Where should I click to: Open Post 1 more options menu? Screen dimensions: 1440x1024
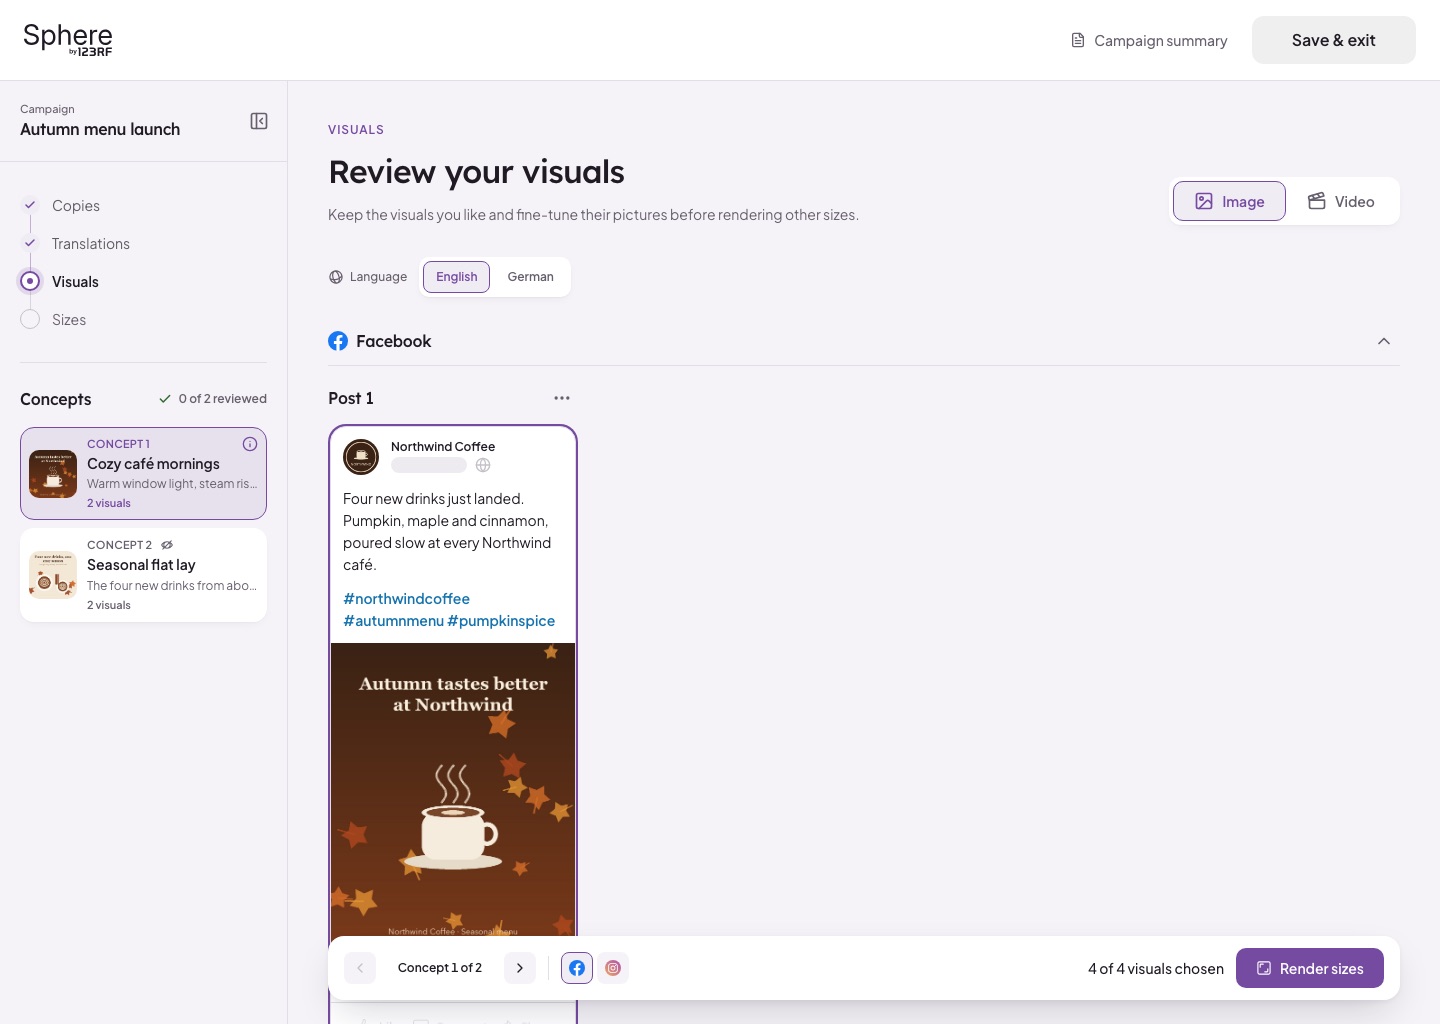pyautogui.click(x=562, y=398)
